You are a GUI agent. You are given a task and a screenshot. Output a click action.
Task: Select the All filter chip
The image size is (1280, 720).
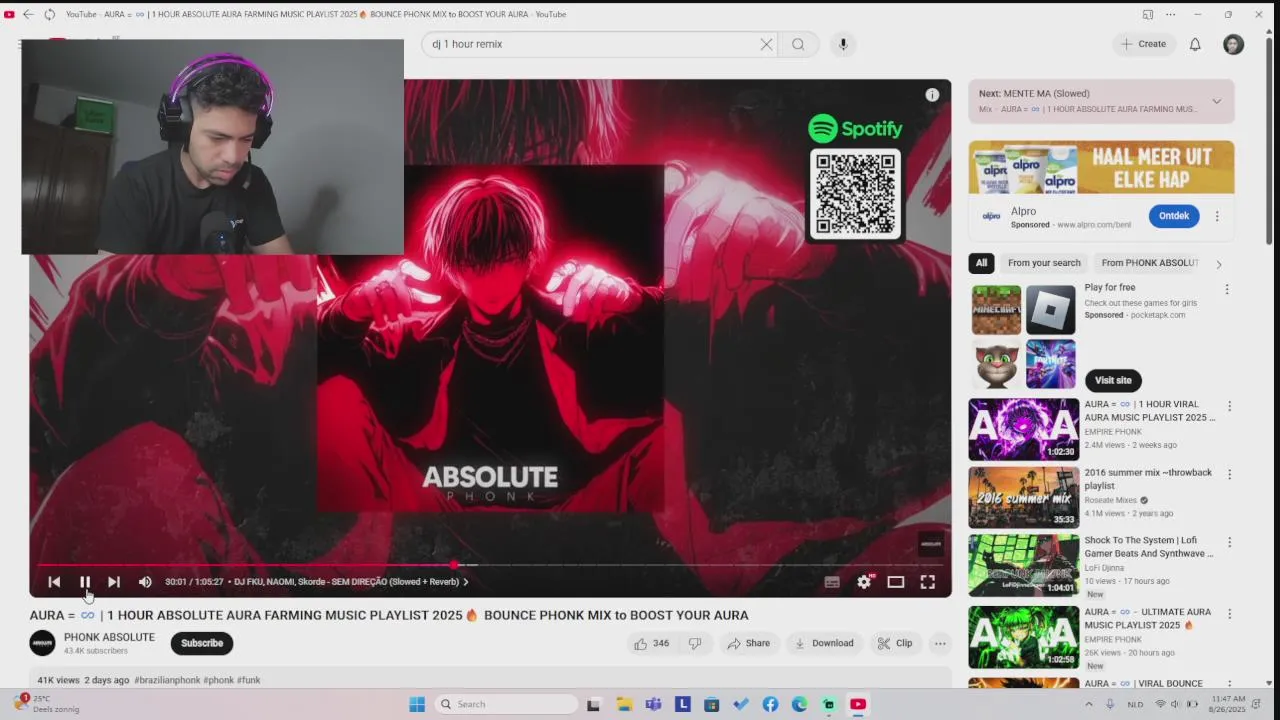[981, 263]
